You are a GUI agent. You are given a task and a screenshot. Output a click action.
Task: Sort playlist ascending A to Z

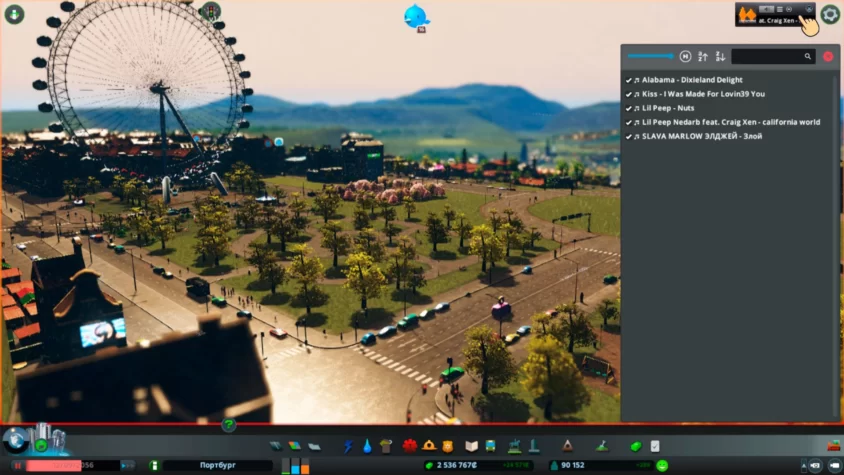(x=702, y=57)
